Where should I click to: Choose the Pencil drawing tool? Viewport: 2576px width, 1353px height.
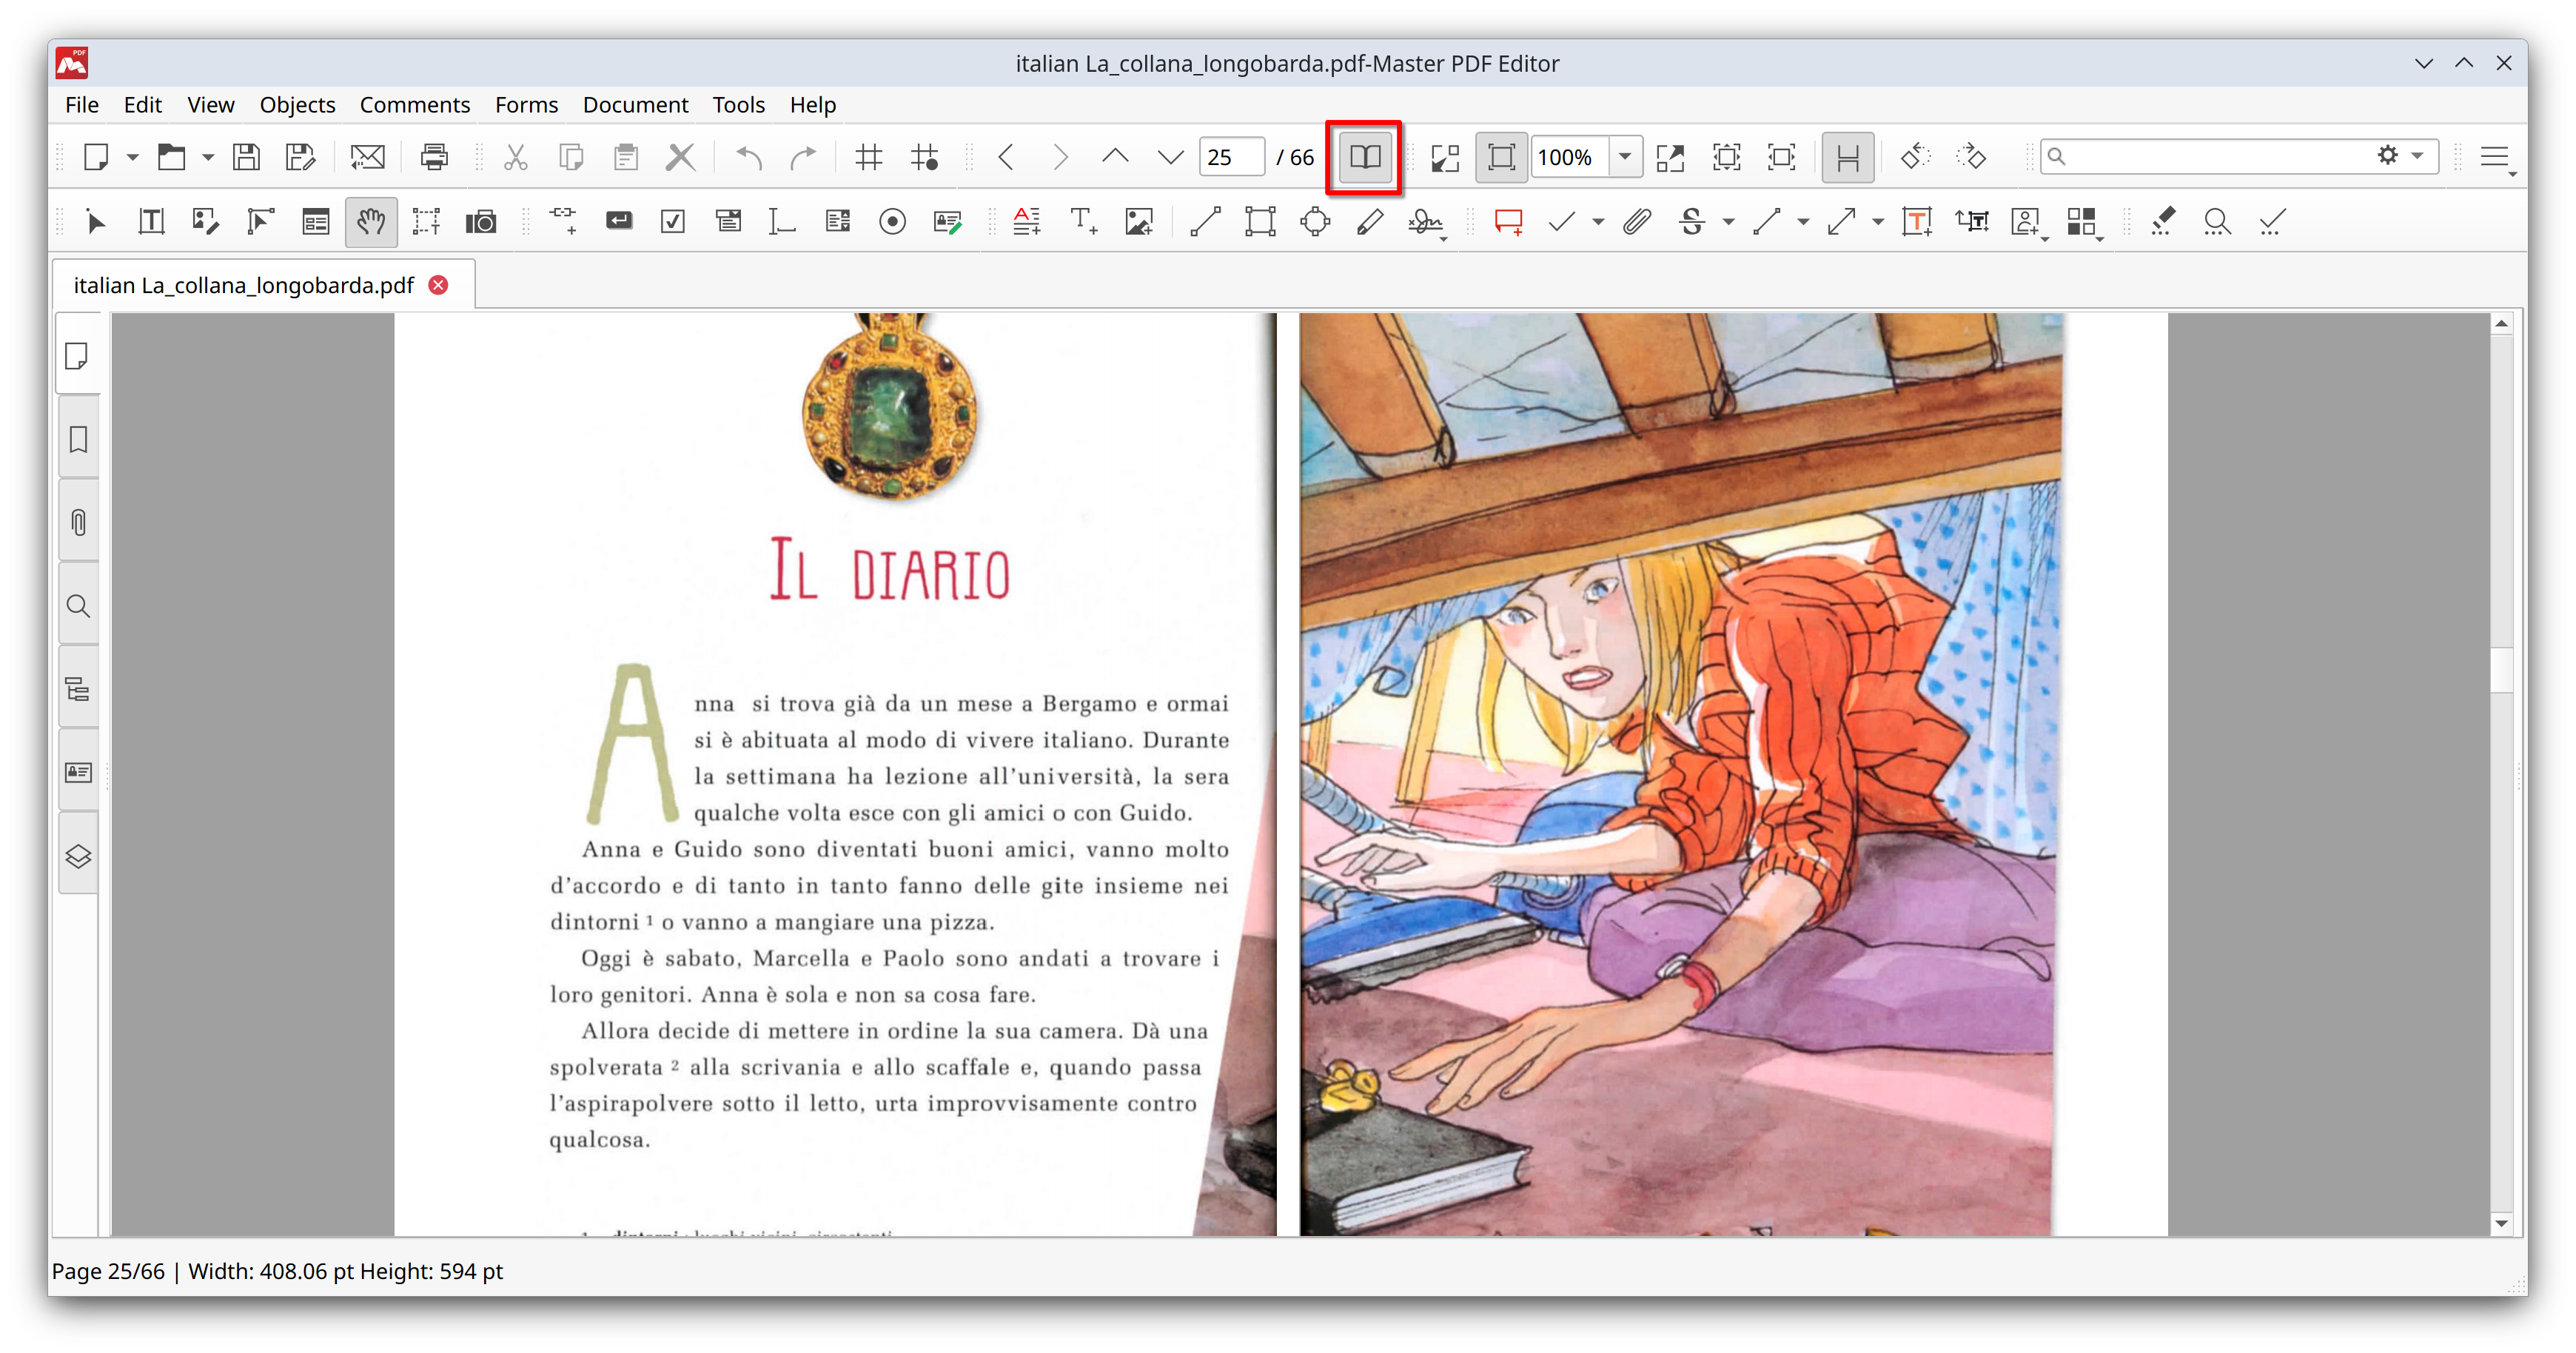coord(1370,221)
